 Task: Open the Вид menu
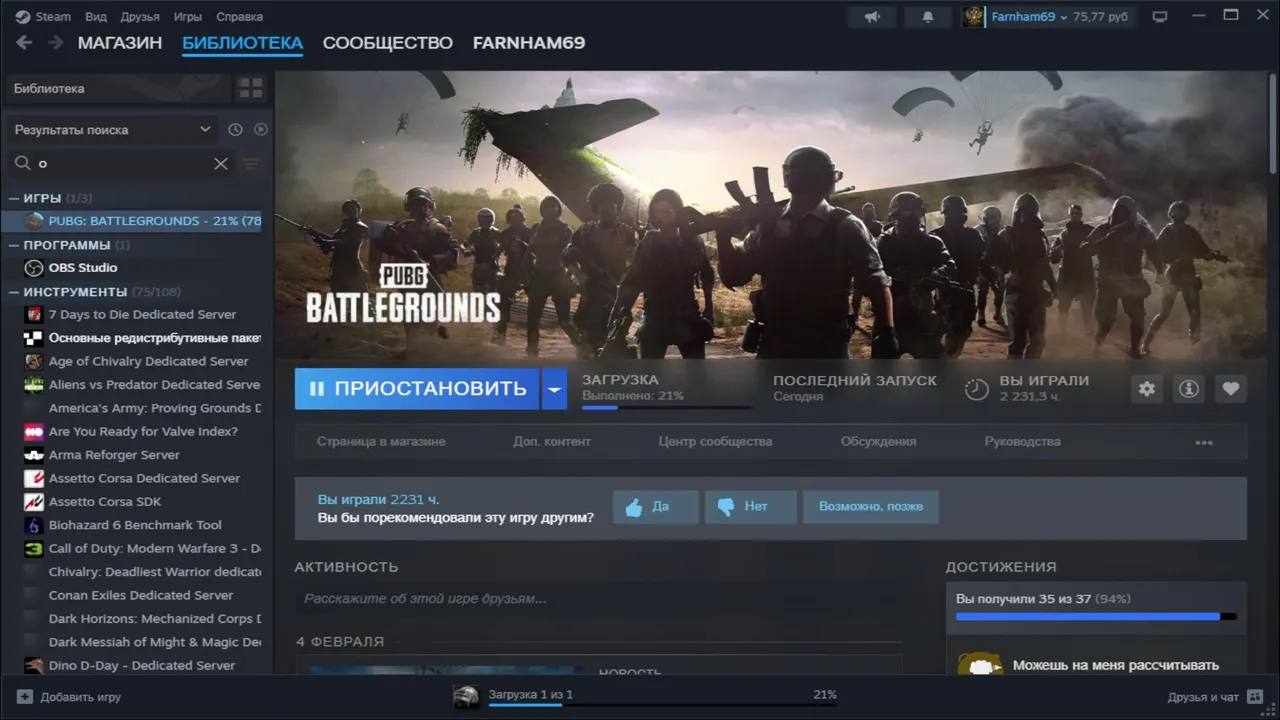point(96,17)
